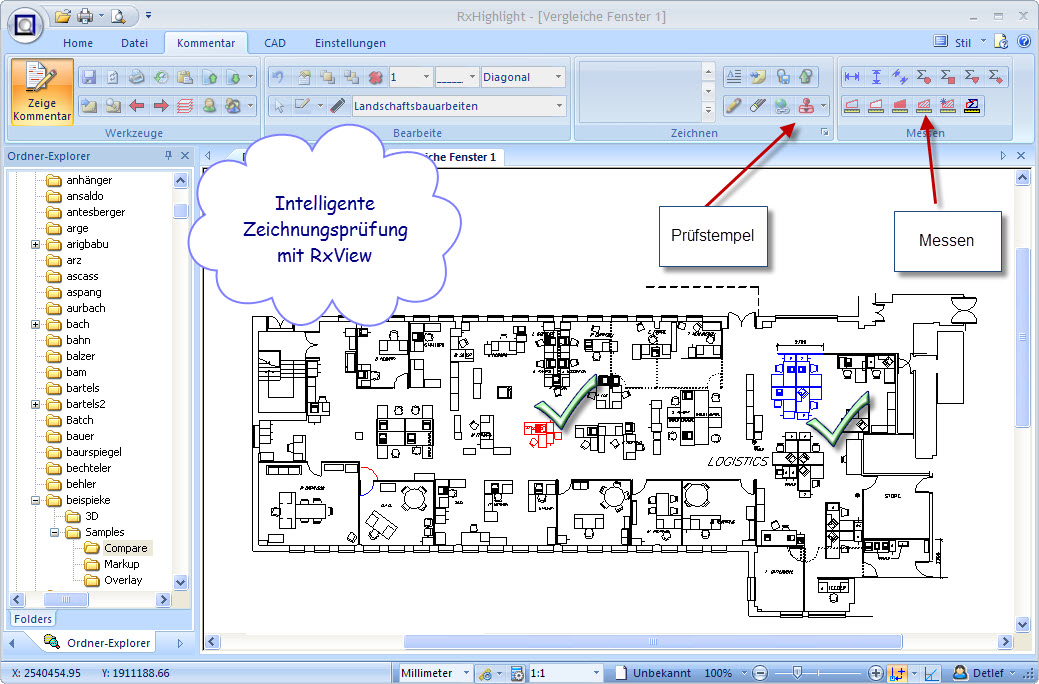Screen dimensions: 1039x684
Task: Toggle the axis graph icon in status bar
Action: click(931, 673)
